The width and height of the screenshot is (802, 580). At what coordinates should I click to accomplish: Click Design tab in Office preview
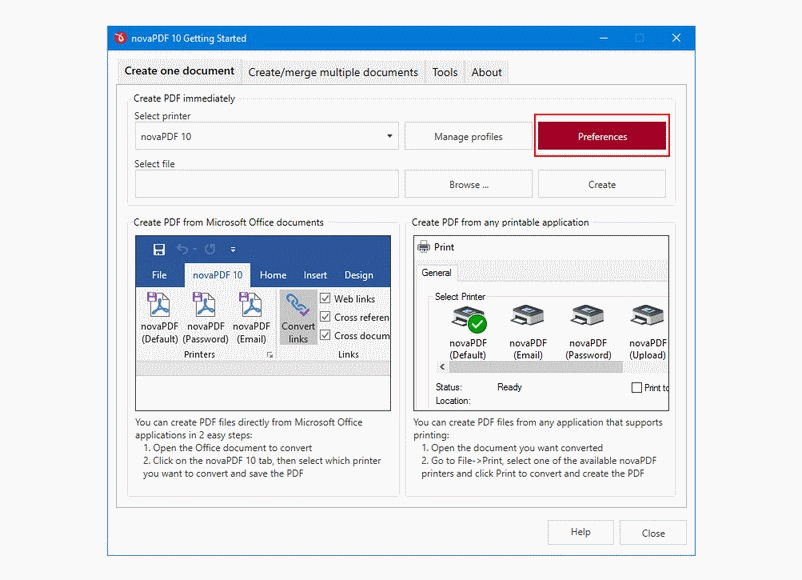pos(359,275)
